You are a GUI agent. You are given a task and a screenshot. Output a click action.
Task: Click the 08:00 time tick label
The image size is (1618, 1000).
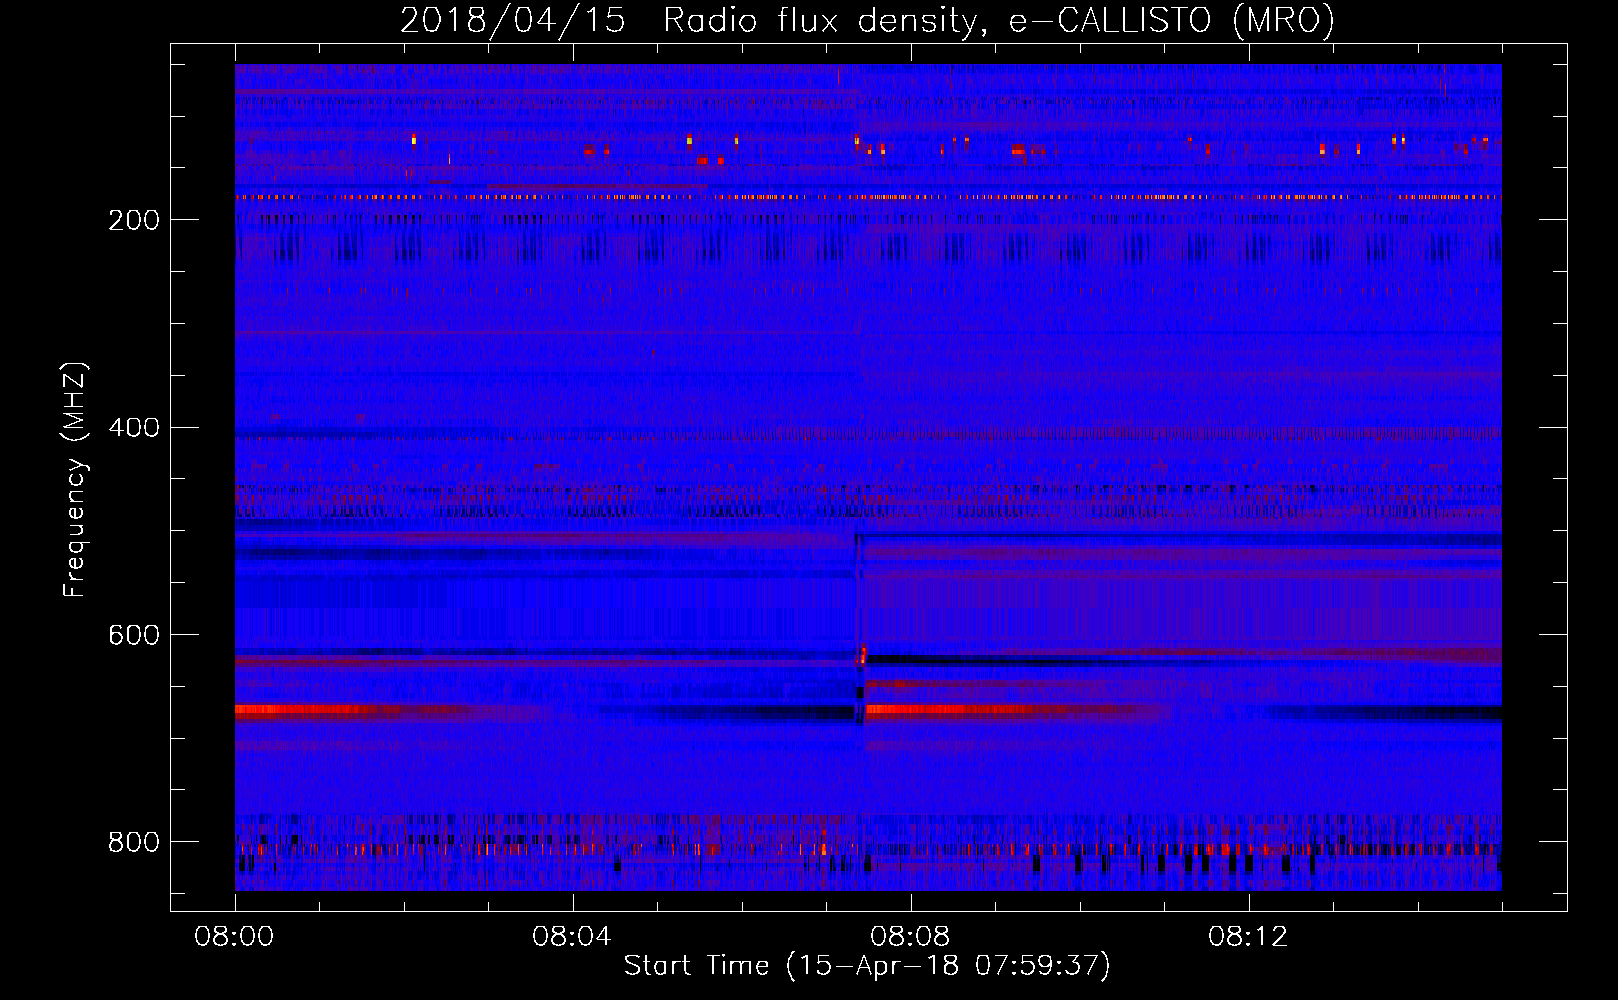[235, 937]
